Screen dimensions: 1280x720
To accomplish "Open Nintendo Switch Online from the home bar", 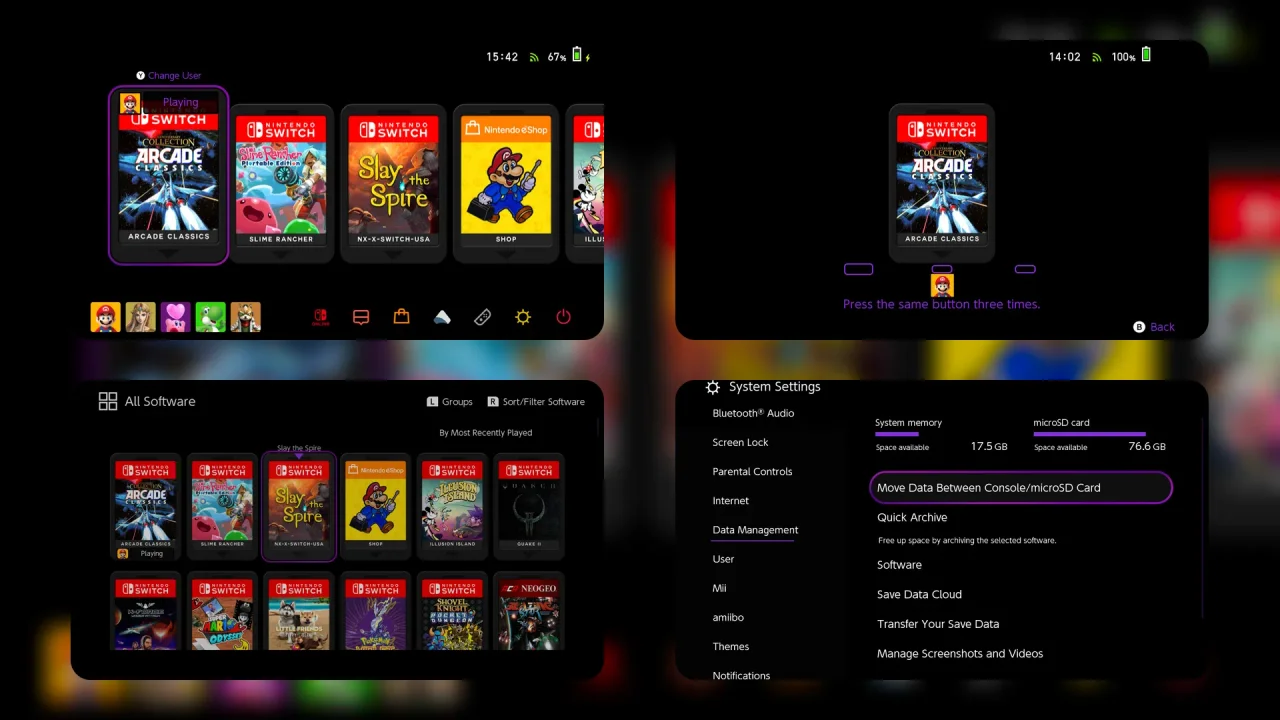I will pyautogui.click(x=321, y=317).
